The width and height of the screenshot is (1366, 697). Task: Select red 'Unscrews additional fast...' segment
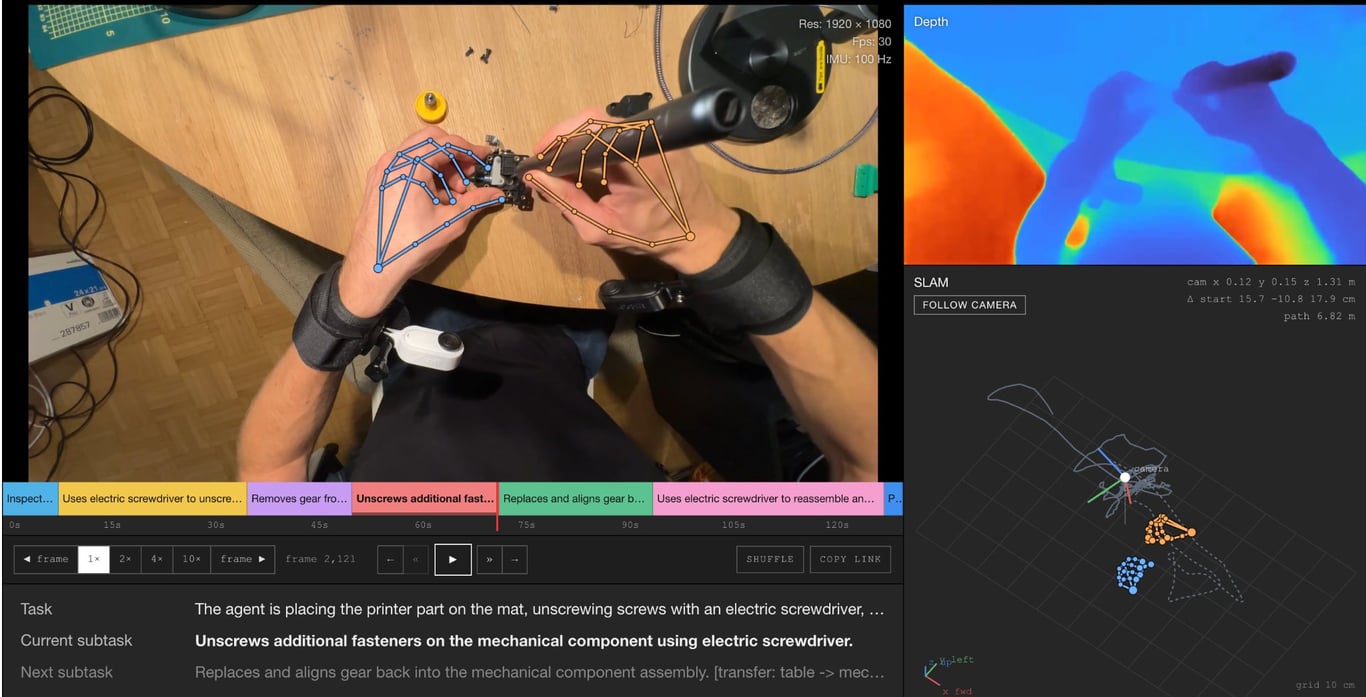pyautogui.click(x=424, y=498)
